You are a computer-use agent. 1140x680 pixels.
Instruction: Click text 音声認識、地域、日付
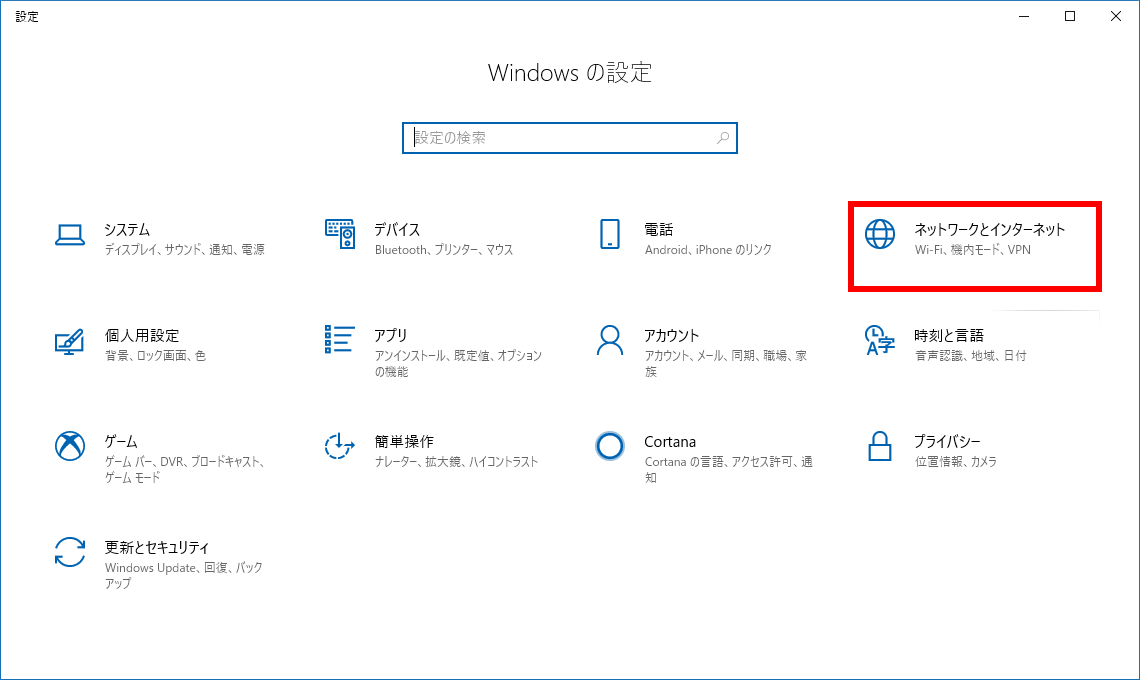point(971,356)
